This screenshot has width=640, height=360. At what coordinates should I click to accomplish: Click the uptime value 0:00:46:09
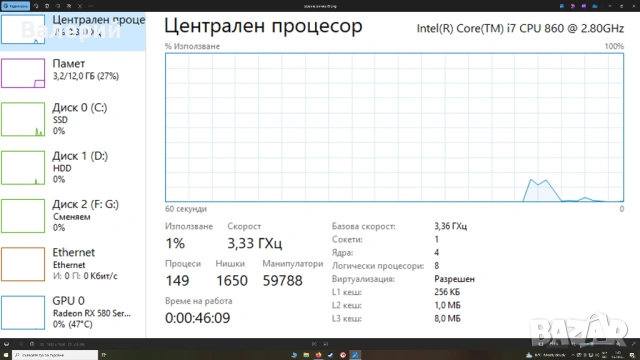[x=198, y=318]
